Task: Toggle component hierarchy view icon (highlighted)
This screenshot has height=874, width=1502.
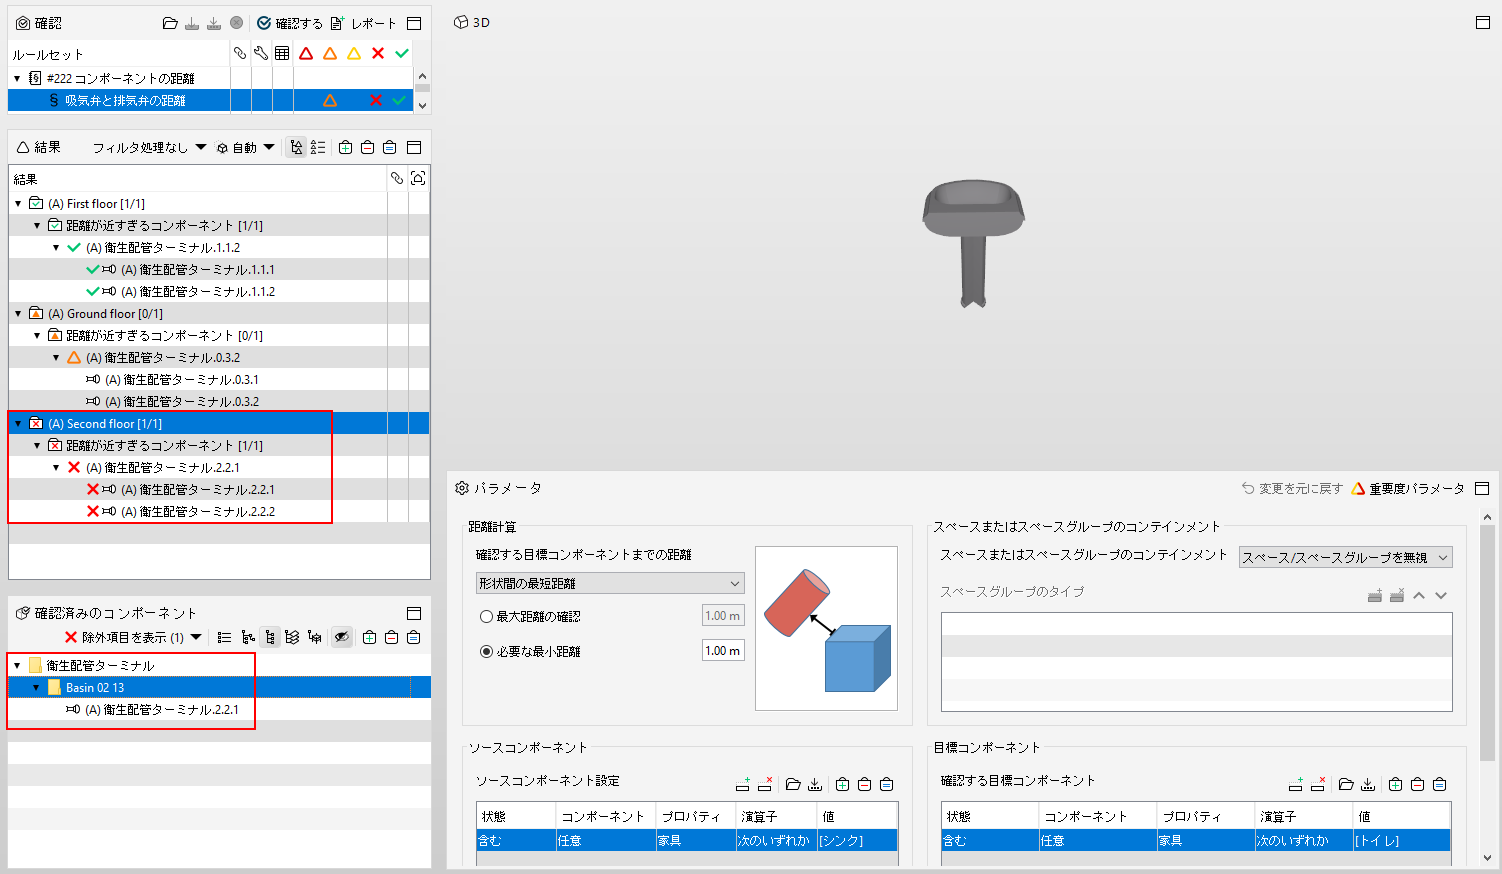Action: click(270, 637)
